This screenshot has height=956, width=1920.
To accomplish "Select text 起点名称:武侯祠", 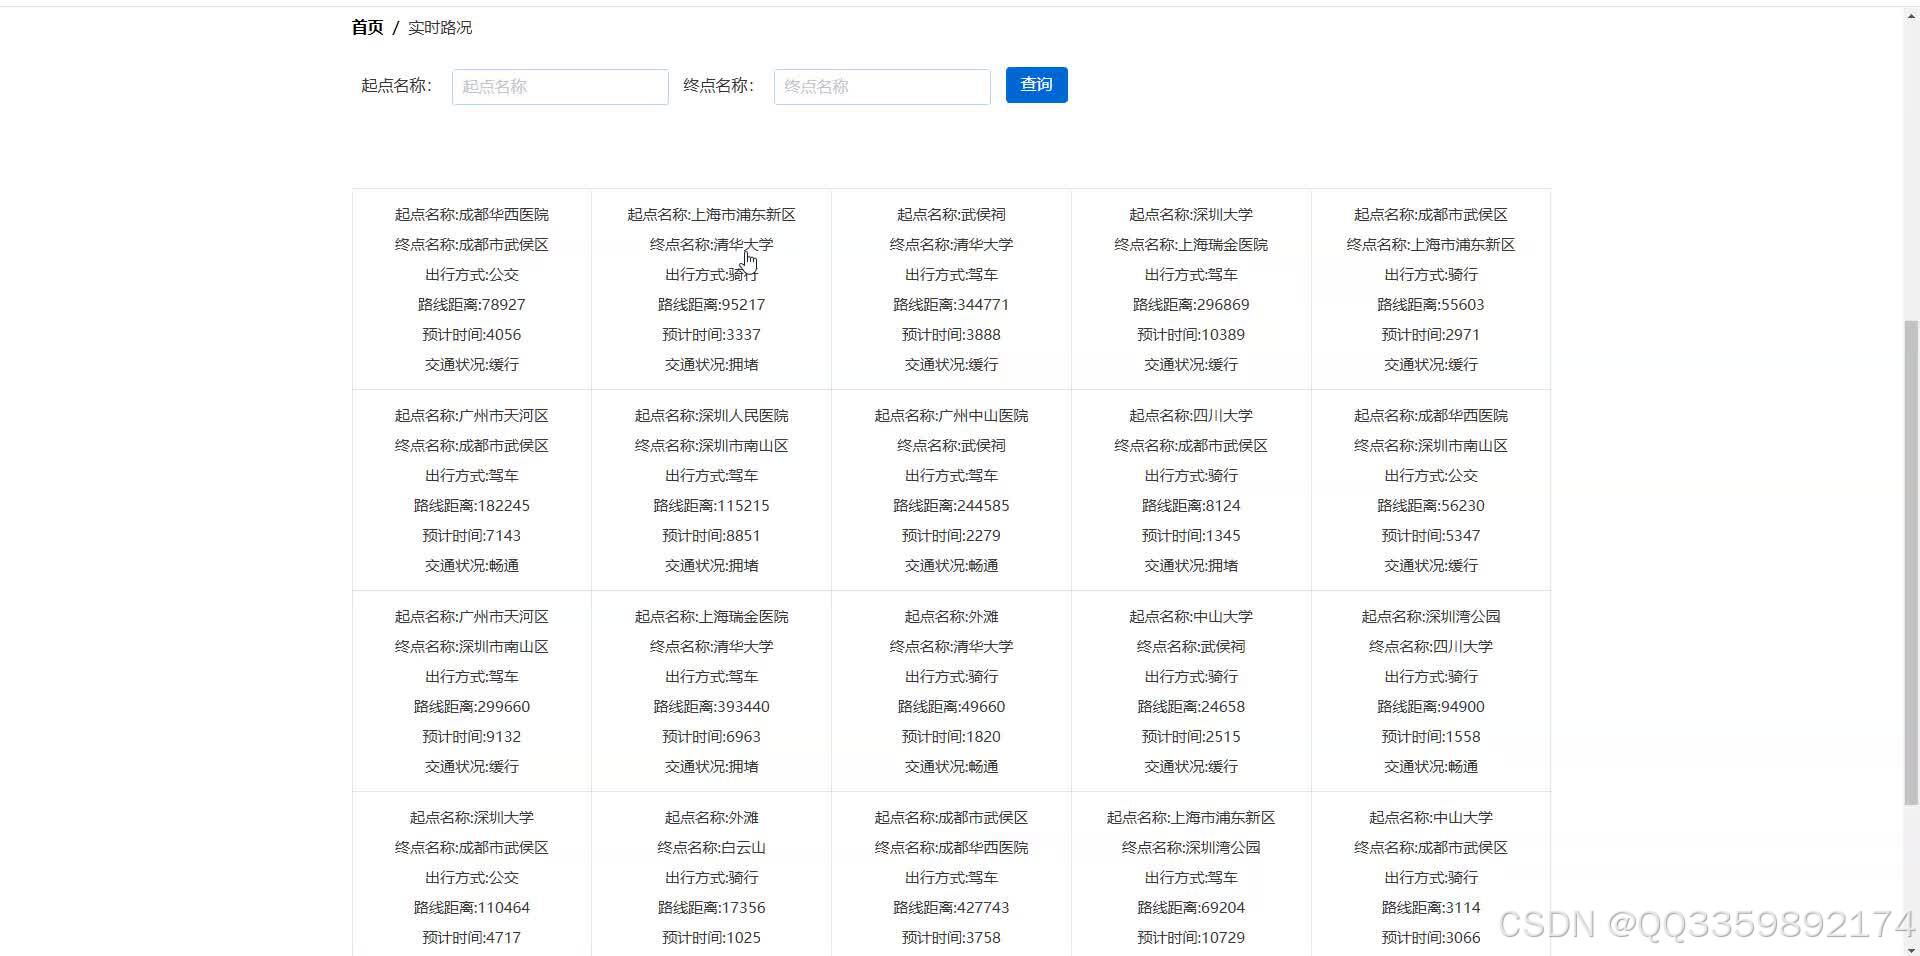I will [x=952, y=215].
